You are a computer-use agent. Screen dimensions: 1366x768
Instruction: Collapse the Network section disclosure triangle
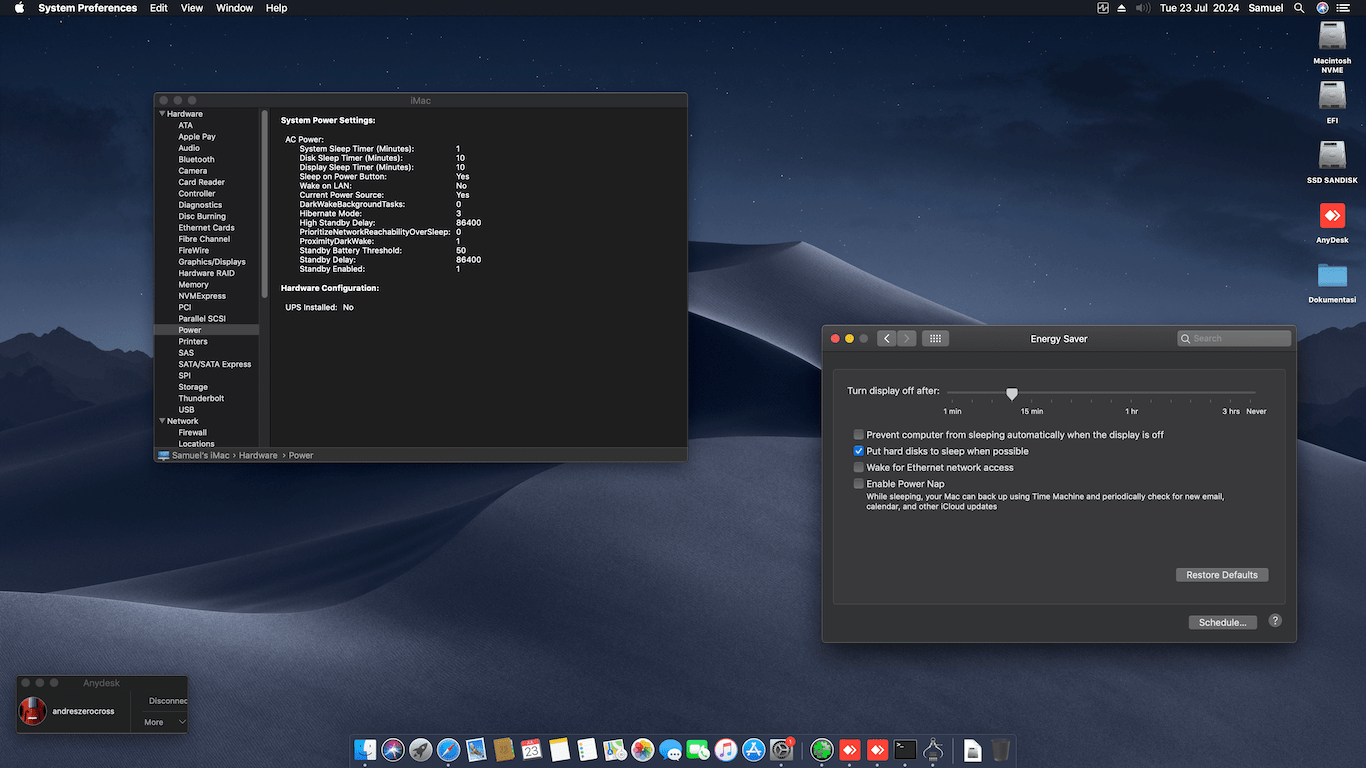point(162,421)
